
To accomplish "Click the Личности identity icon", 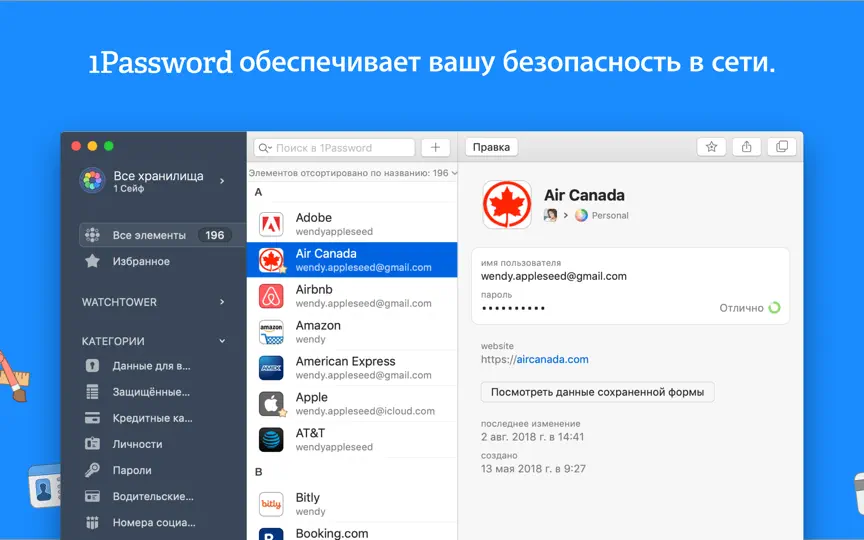I will tap(93, 444).
